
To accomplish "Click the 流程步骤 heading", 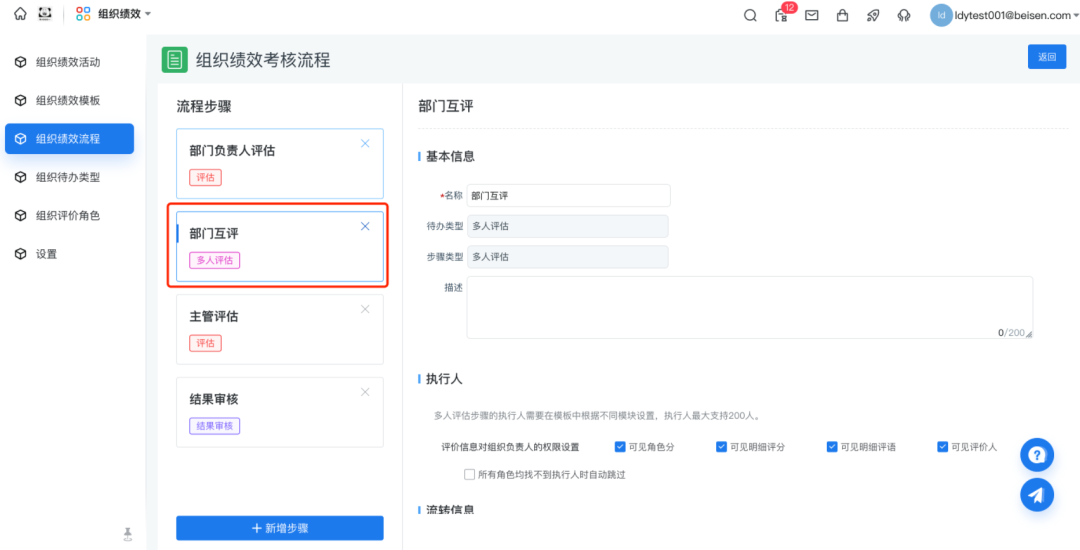I will [x=204, y=106].
